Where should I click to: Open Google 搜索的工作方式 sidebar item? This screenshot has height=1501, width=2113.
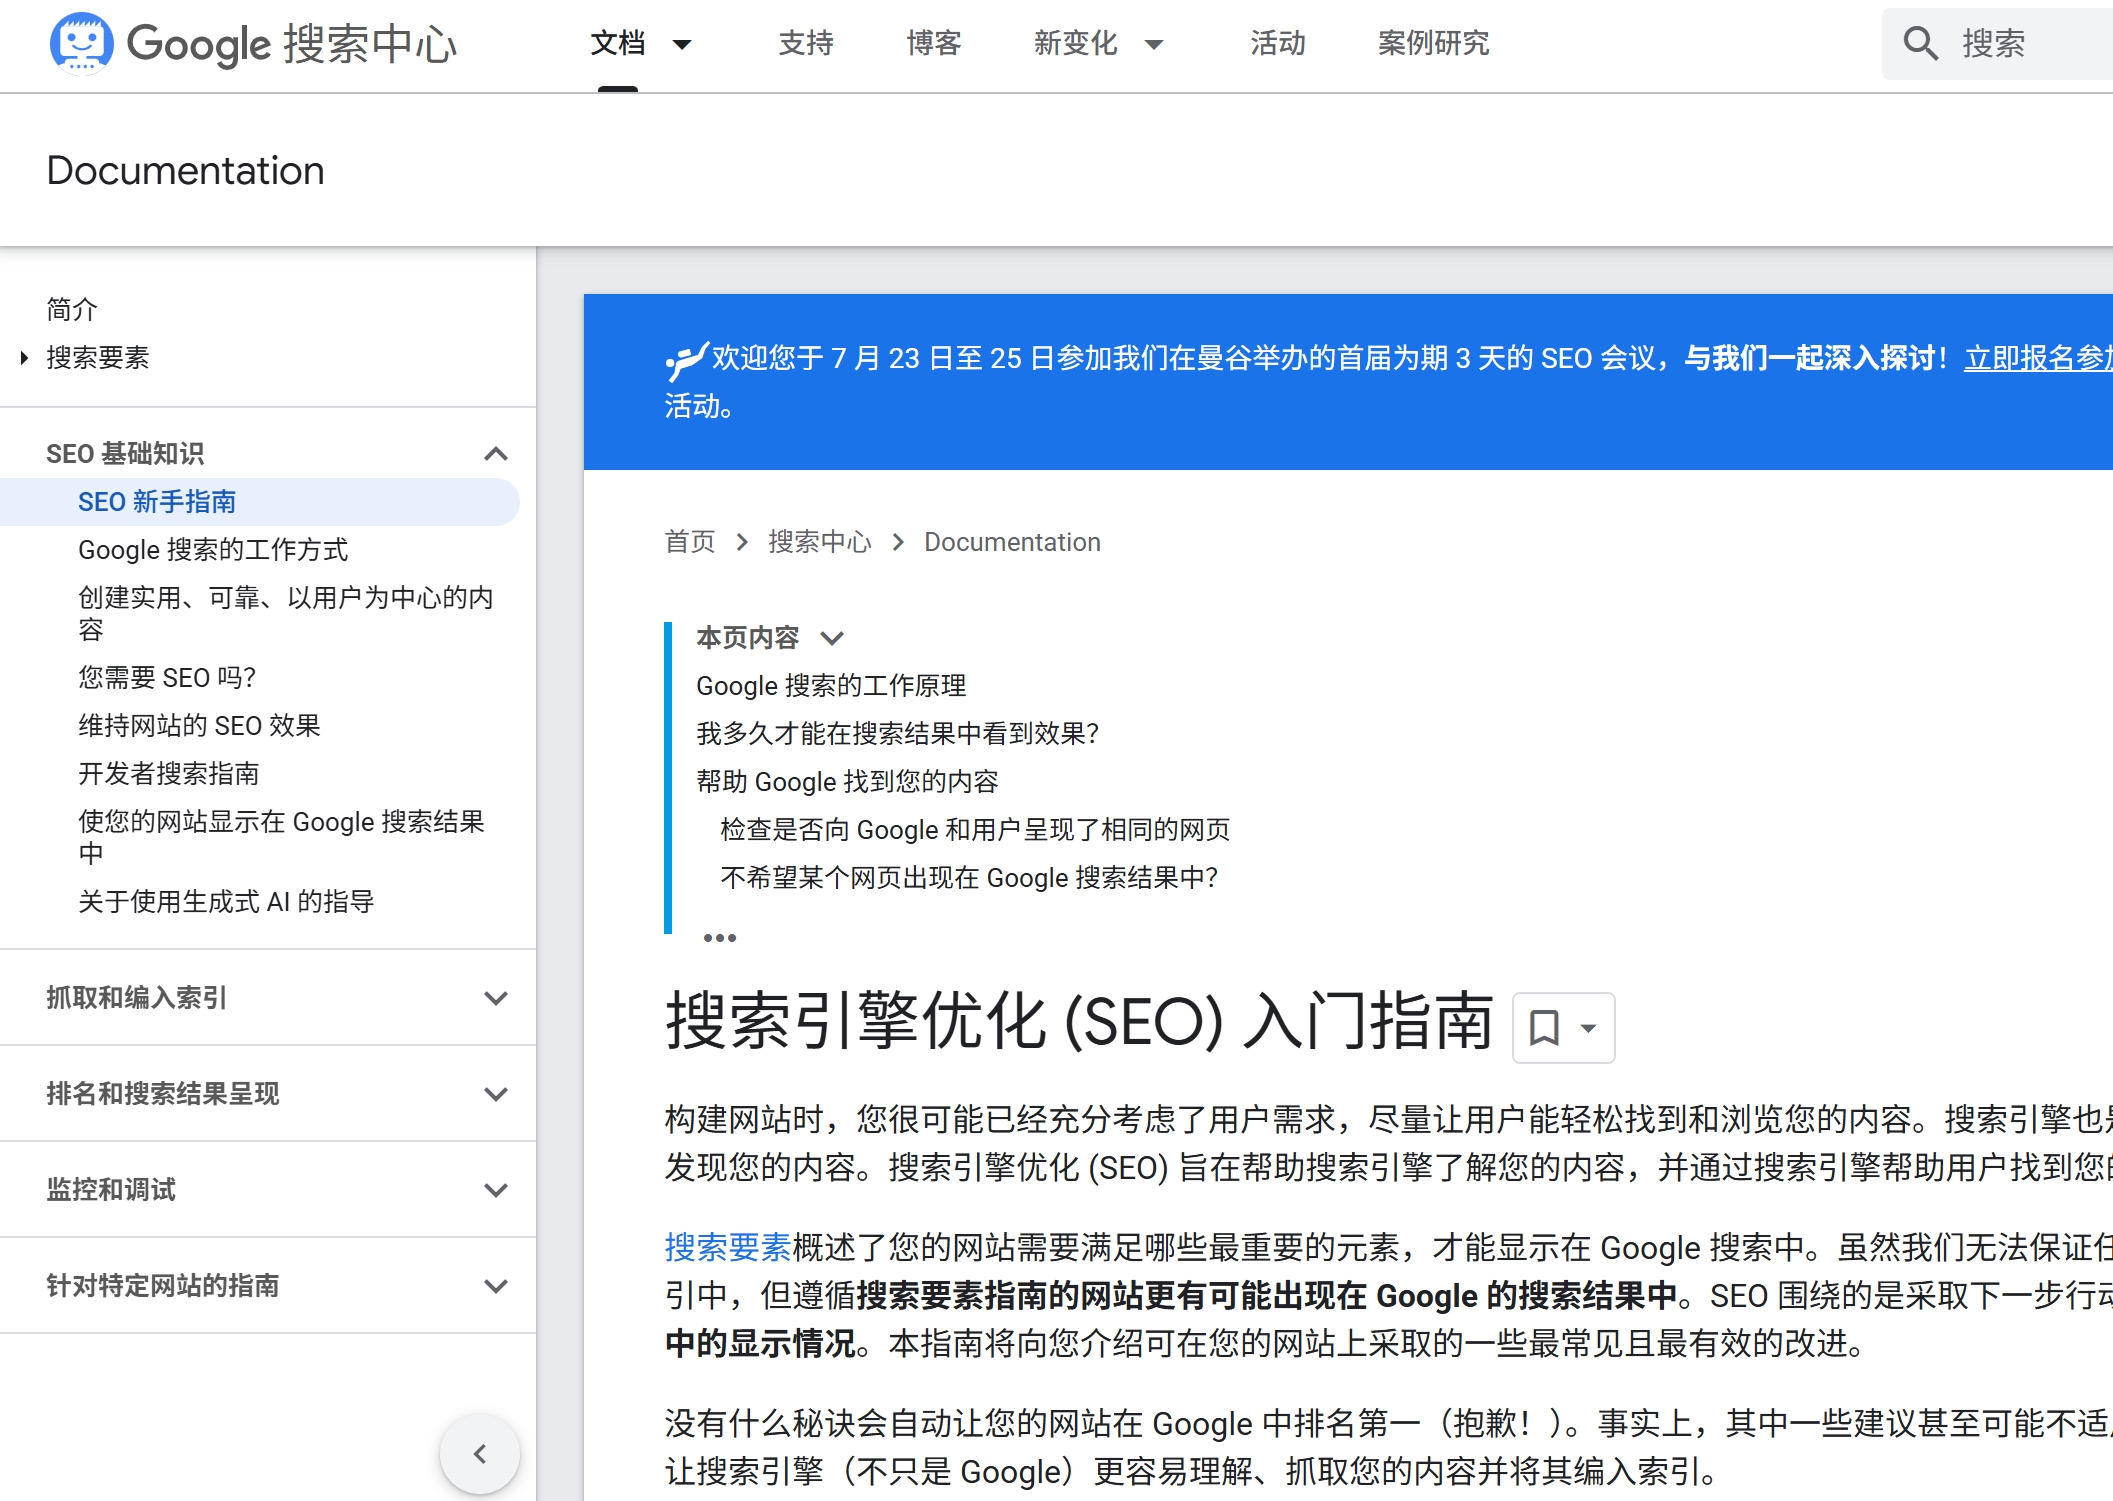(213, 550)
